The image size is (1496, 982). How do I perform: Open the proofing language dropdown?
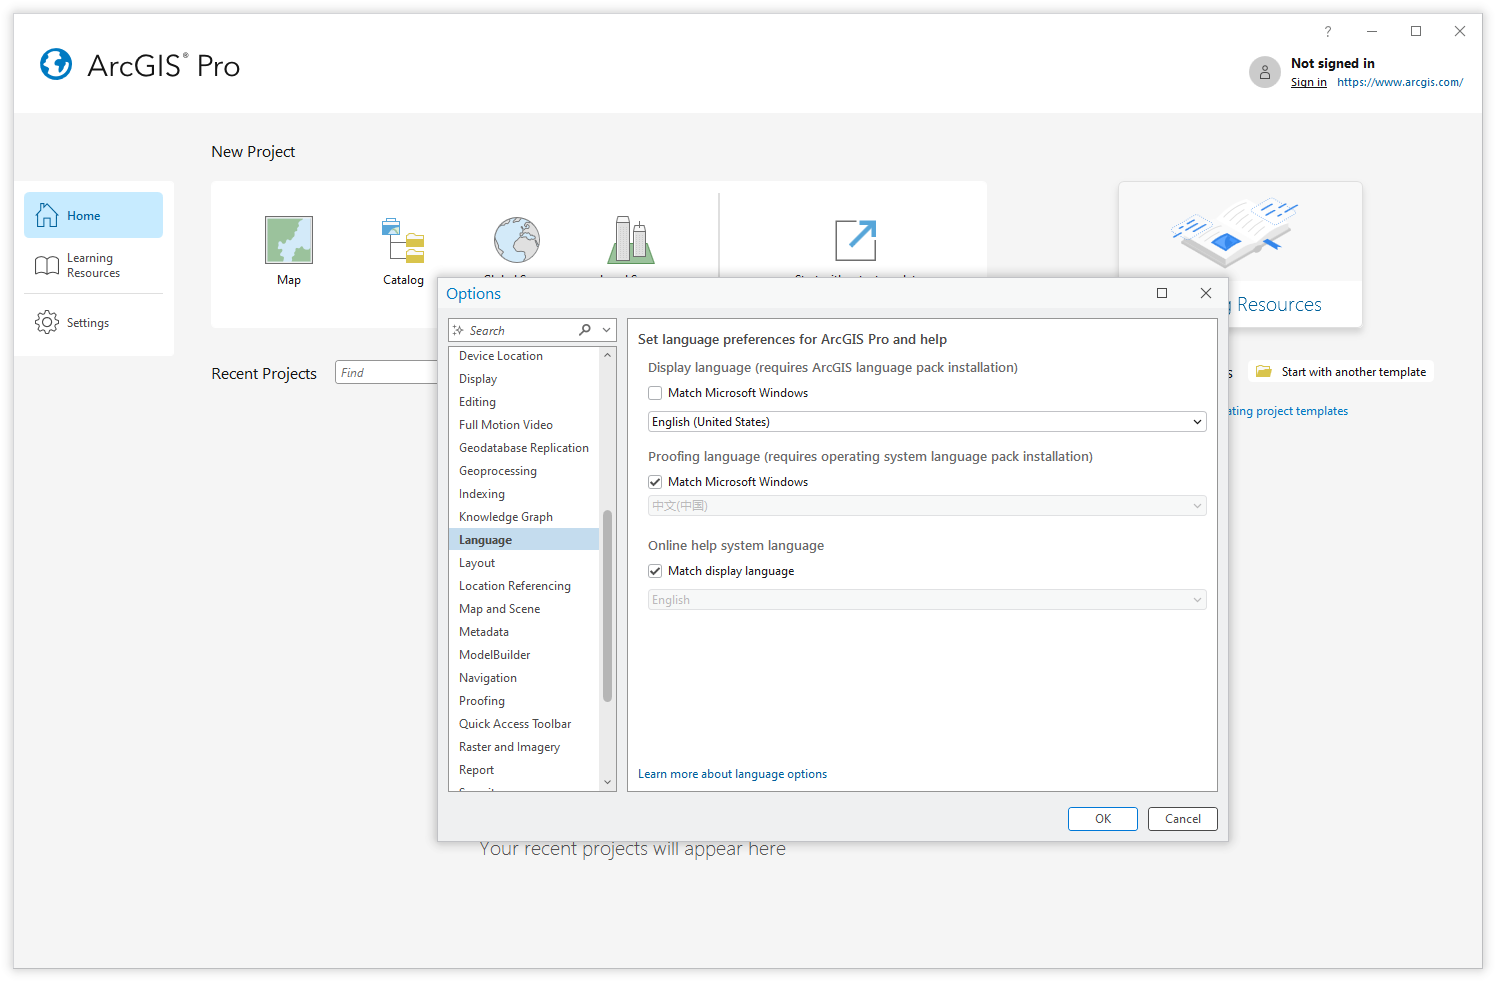coord(927,506)
